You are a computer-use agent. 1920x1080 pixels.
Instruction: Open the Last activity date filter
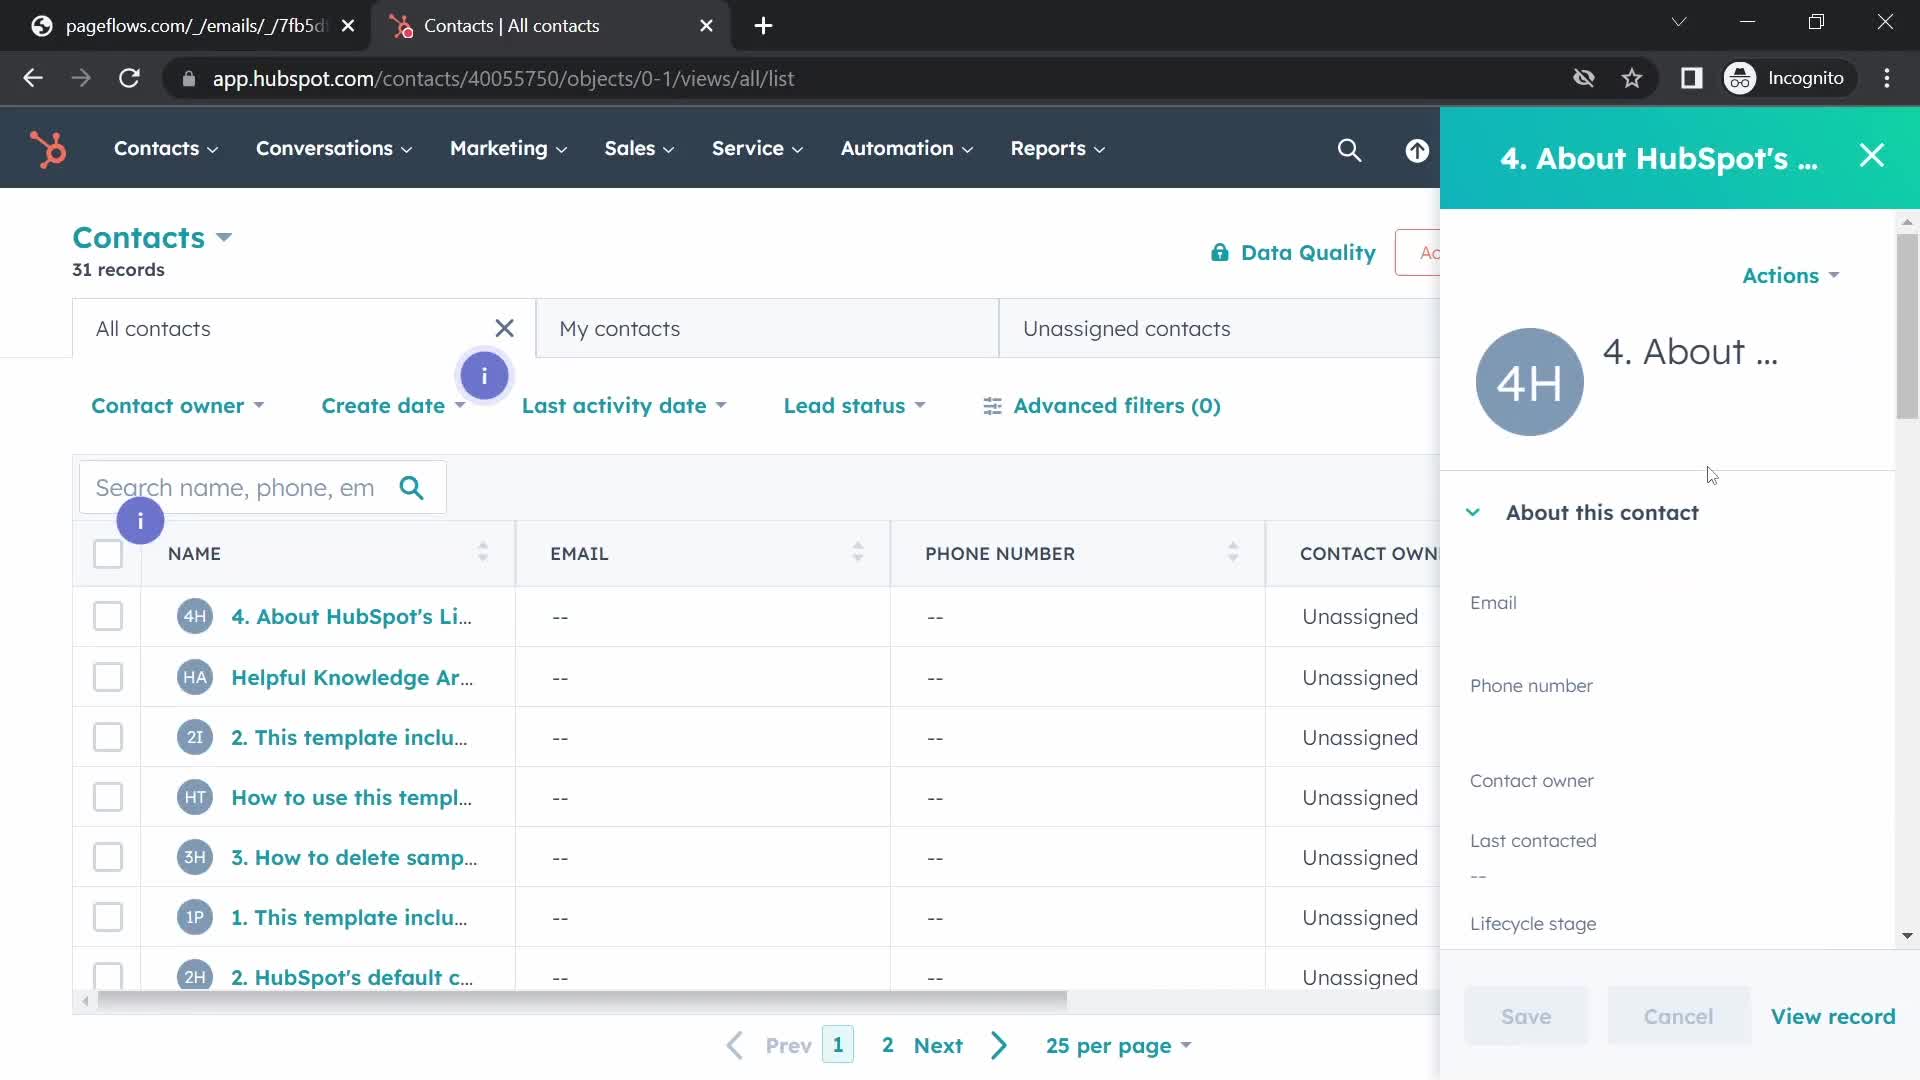tap(624, 406)
